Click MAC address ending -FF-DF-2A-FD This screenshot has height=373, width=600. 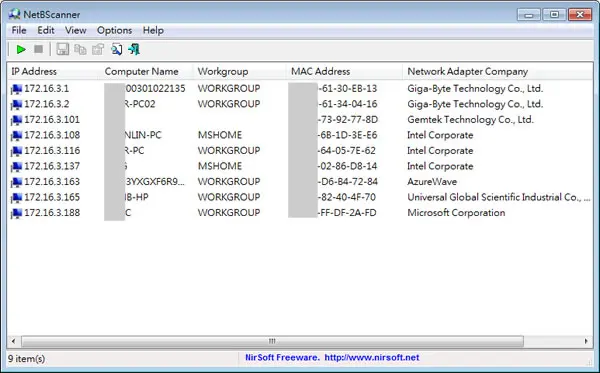click(347, 212)
